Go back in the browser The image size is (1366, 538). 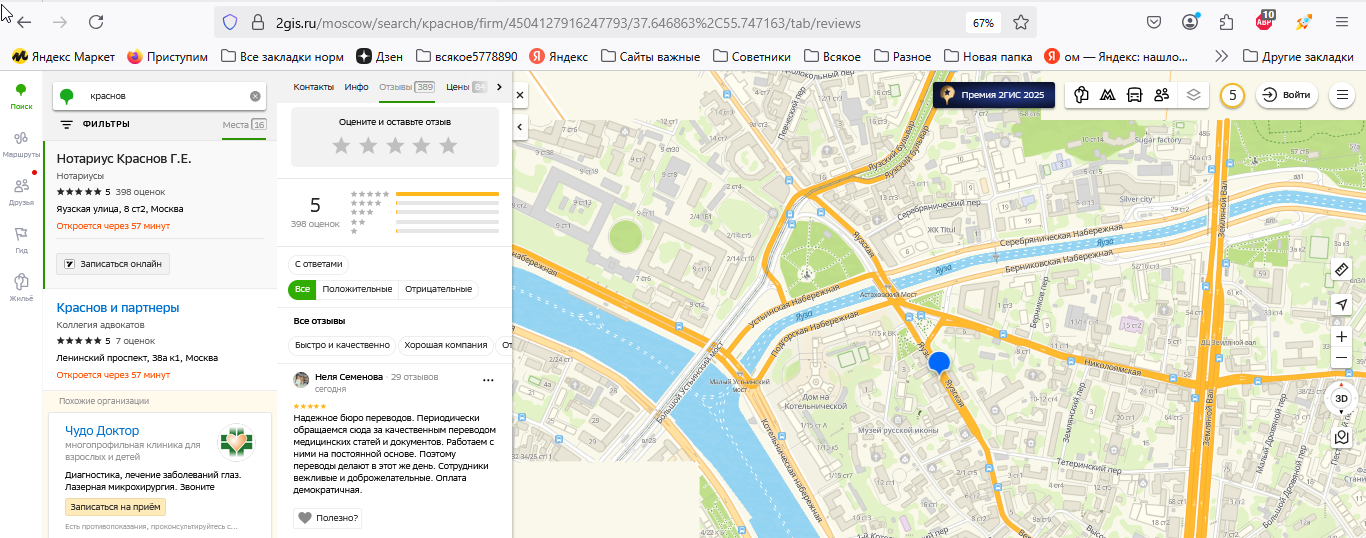click(24, 22)
